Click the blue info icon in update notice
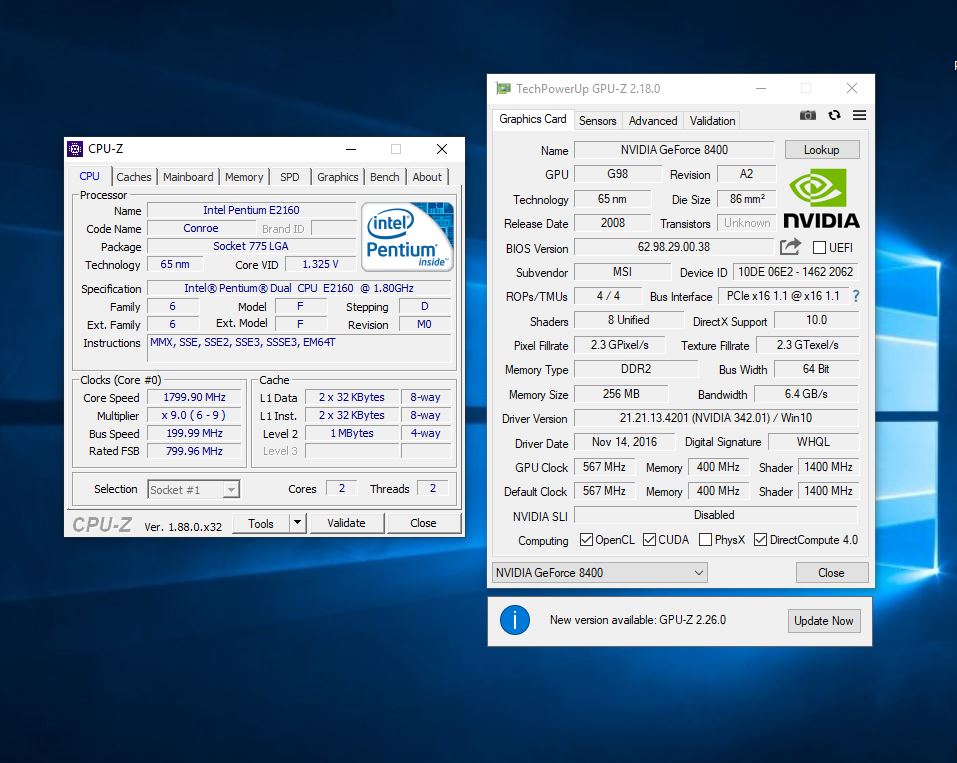The image size is (957, 763). (515, 620)
